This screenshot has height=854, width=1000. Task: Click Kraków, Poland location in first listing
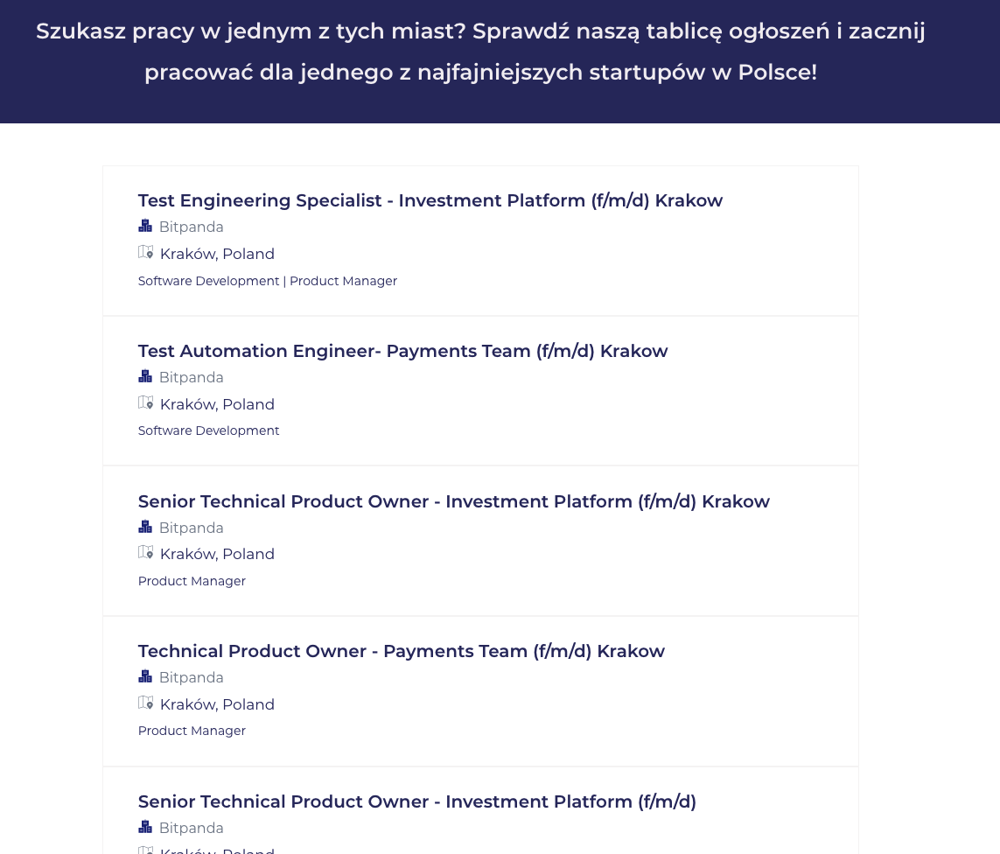click(217, 254)
